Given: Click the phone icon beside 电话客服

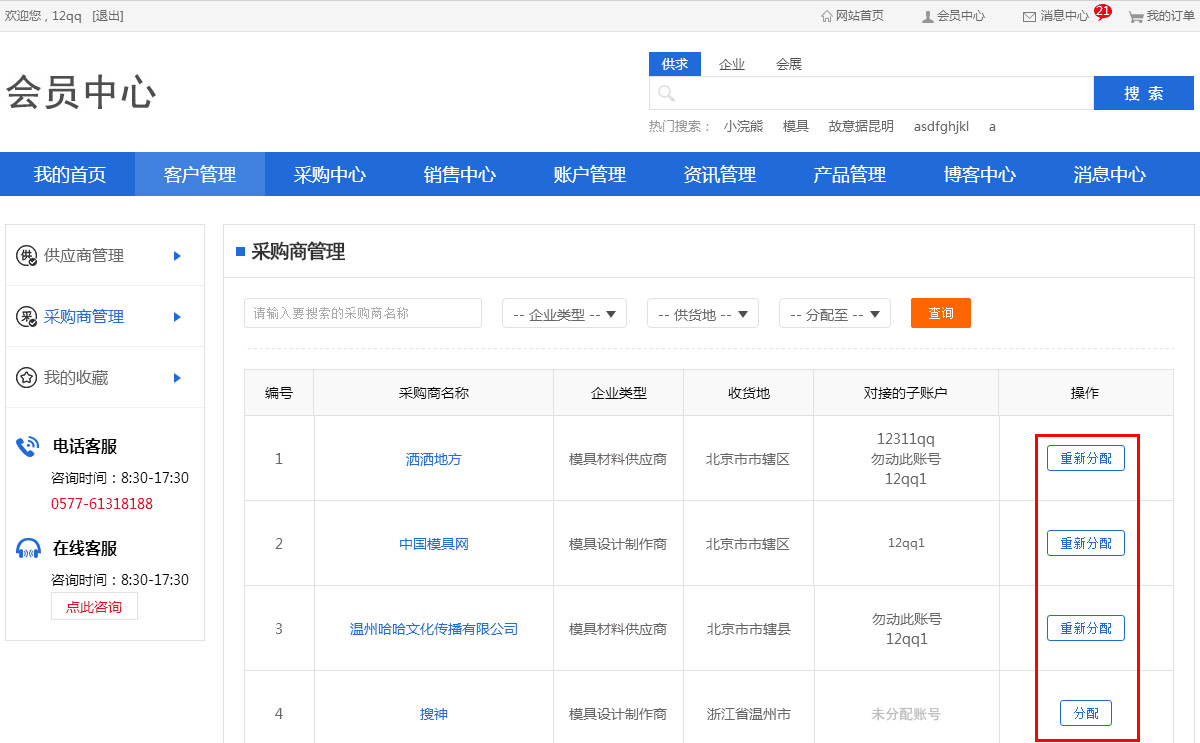Looking at the screenshot, I should pos(28,447).
